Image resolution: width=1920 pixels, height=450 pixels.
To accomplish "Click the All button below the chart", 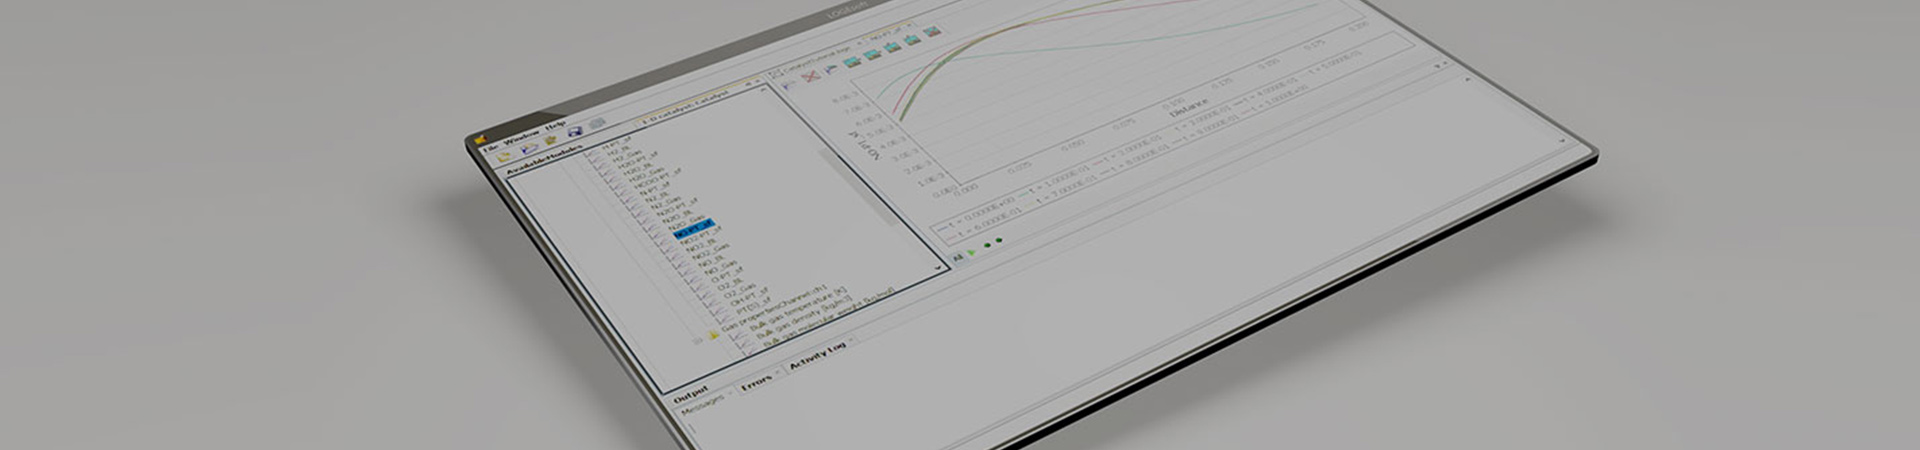I will point(956,258).
